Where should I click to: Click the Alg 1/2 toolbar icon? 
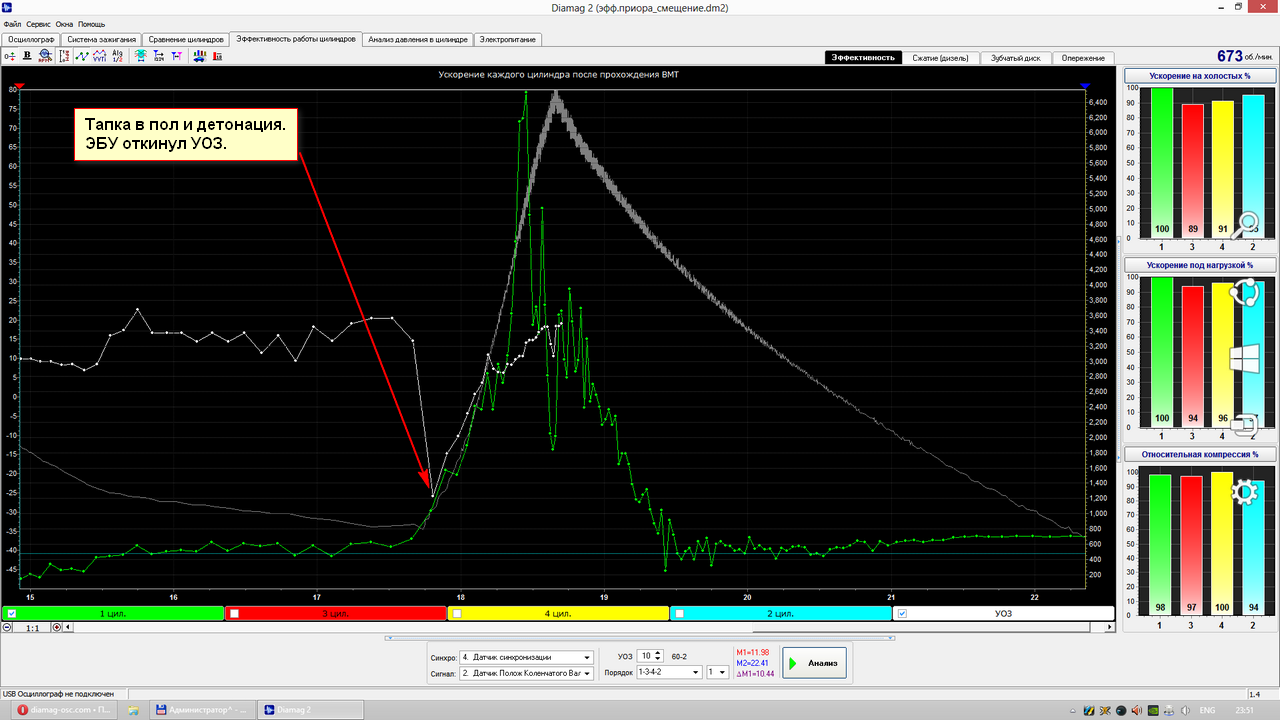click(117, 56)
